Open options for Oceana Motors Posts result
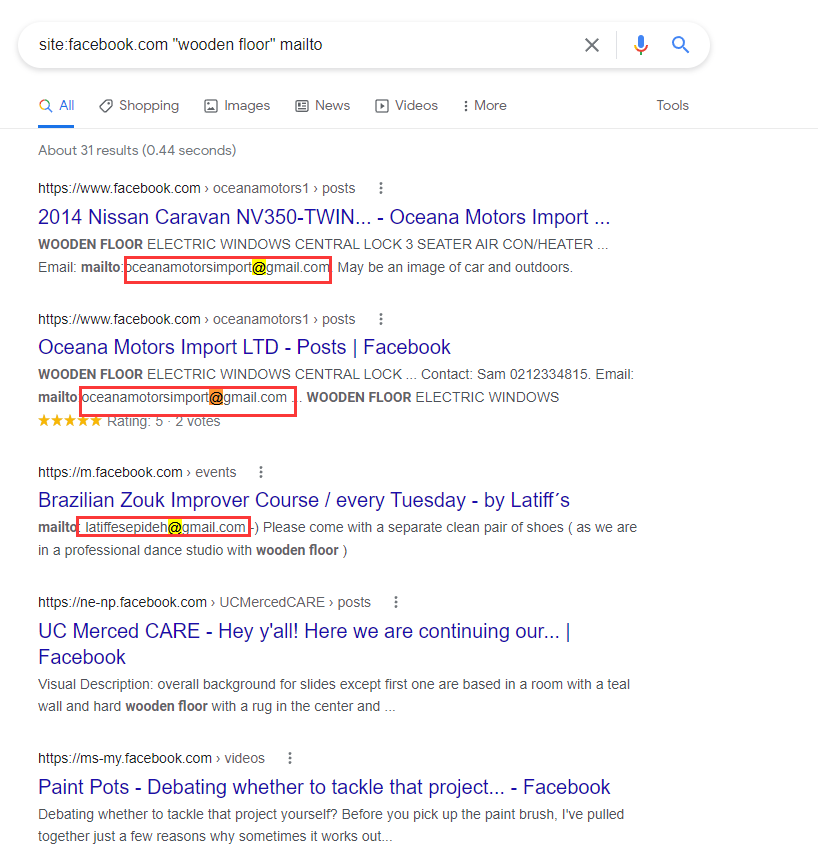 (381, 319)
